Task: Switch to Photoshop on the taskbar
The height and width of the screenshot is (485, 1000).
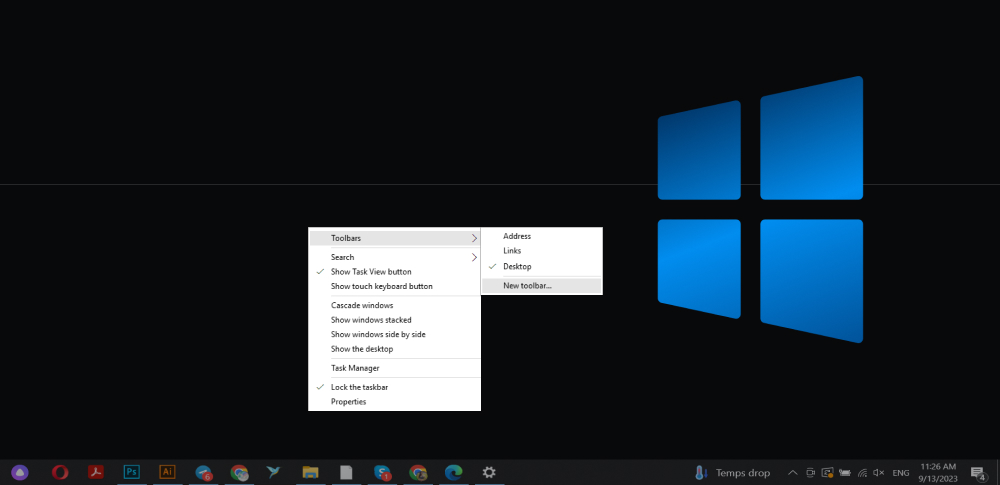Action: (x=131, y=472)
